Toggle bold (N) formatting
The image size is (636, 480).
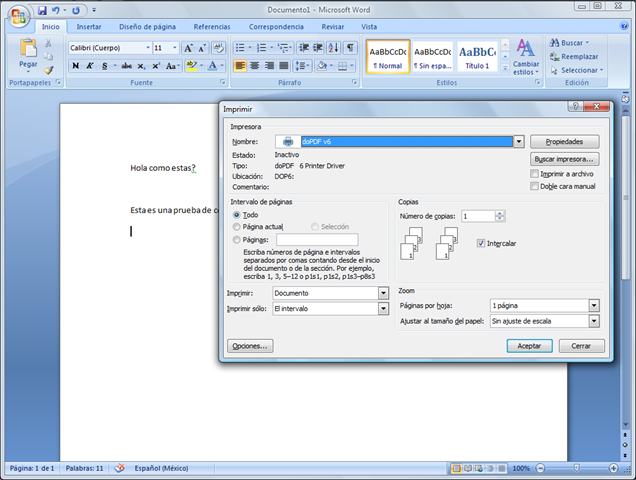tap(75, 66)
